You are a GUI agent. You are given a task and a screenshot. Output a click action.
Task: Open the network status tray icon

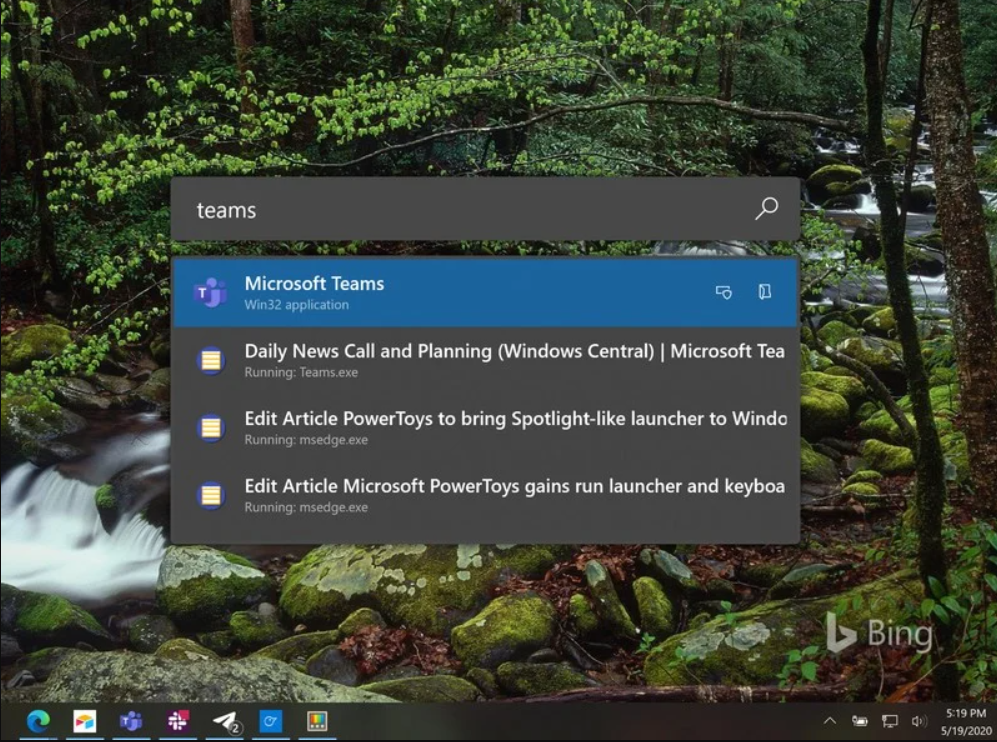click(890, 721)
